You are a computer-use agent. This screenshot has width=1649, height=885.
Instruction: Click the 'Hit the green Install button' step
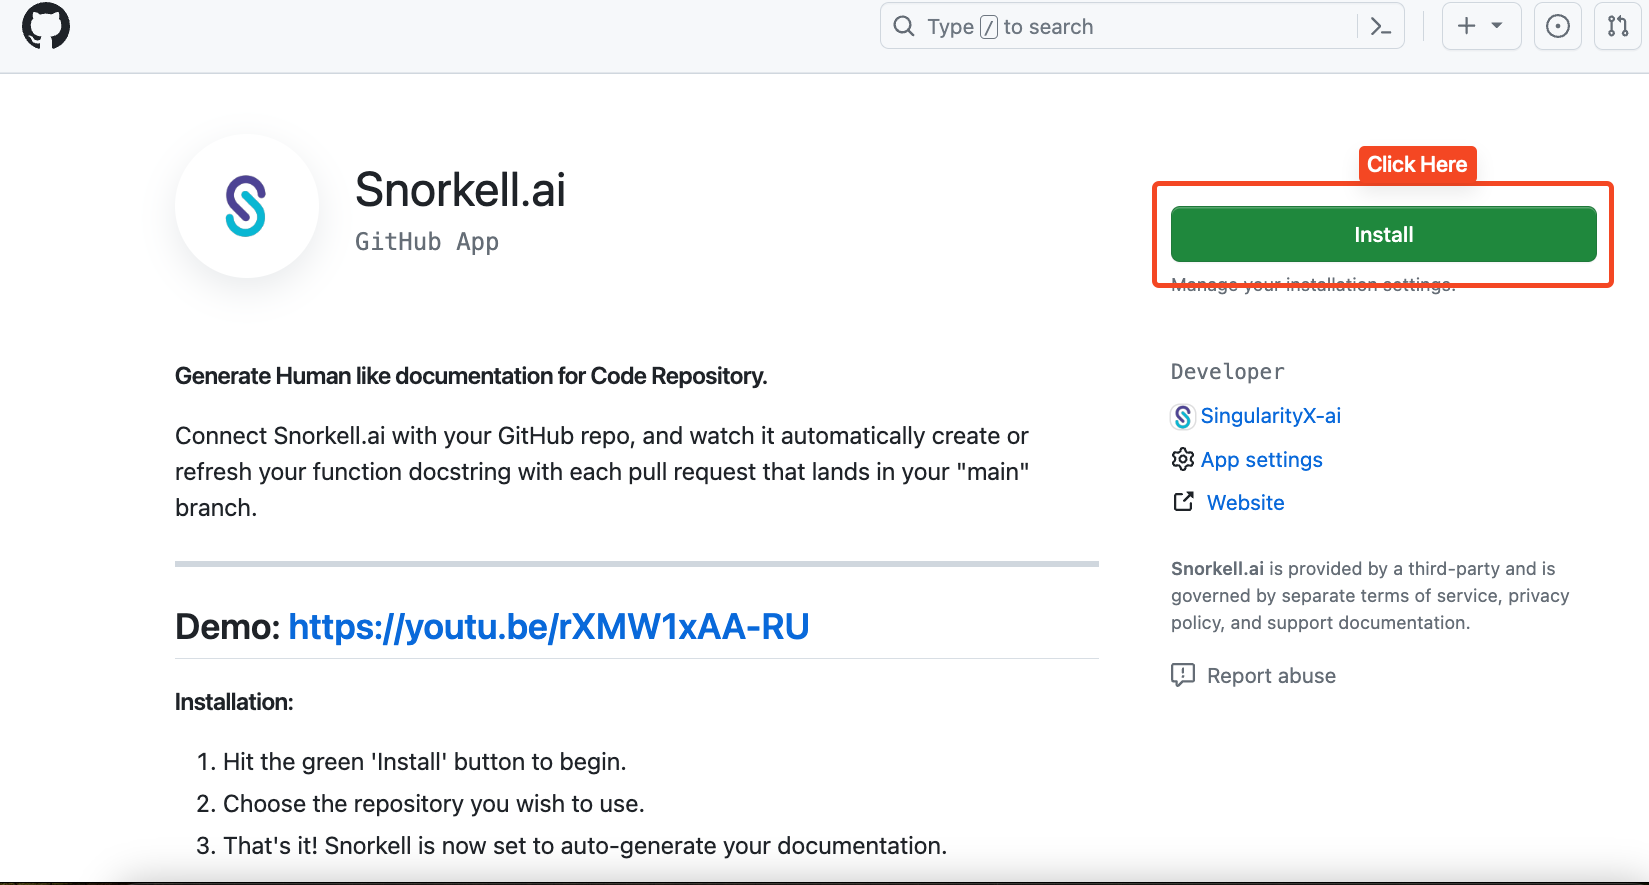click(424, 762)
